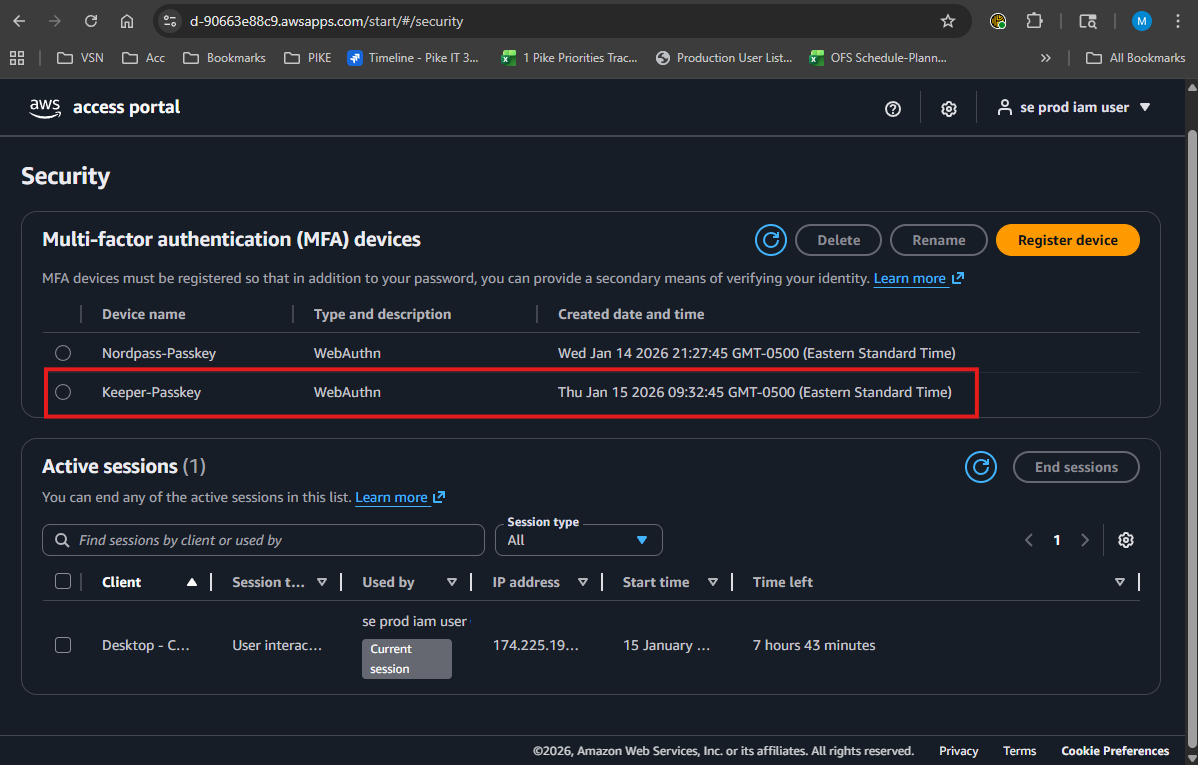
Task: Open the Active sessions Learn more link
Action: click(x=400, y=498)
